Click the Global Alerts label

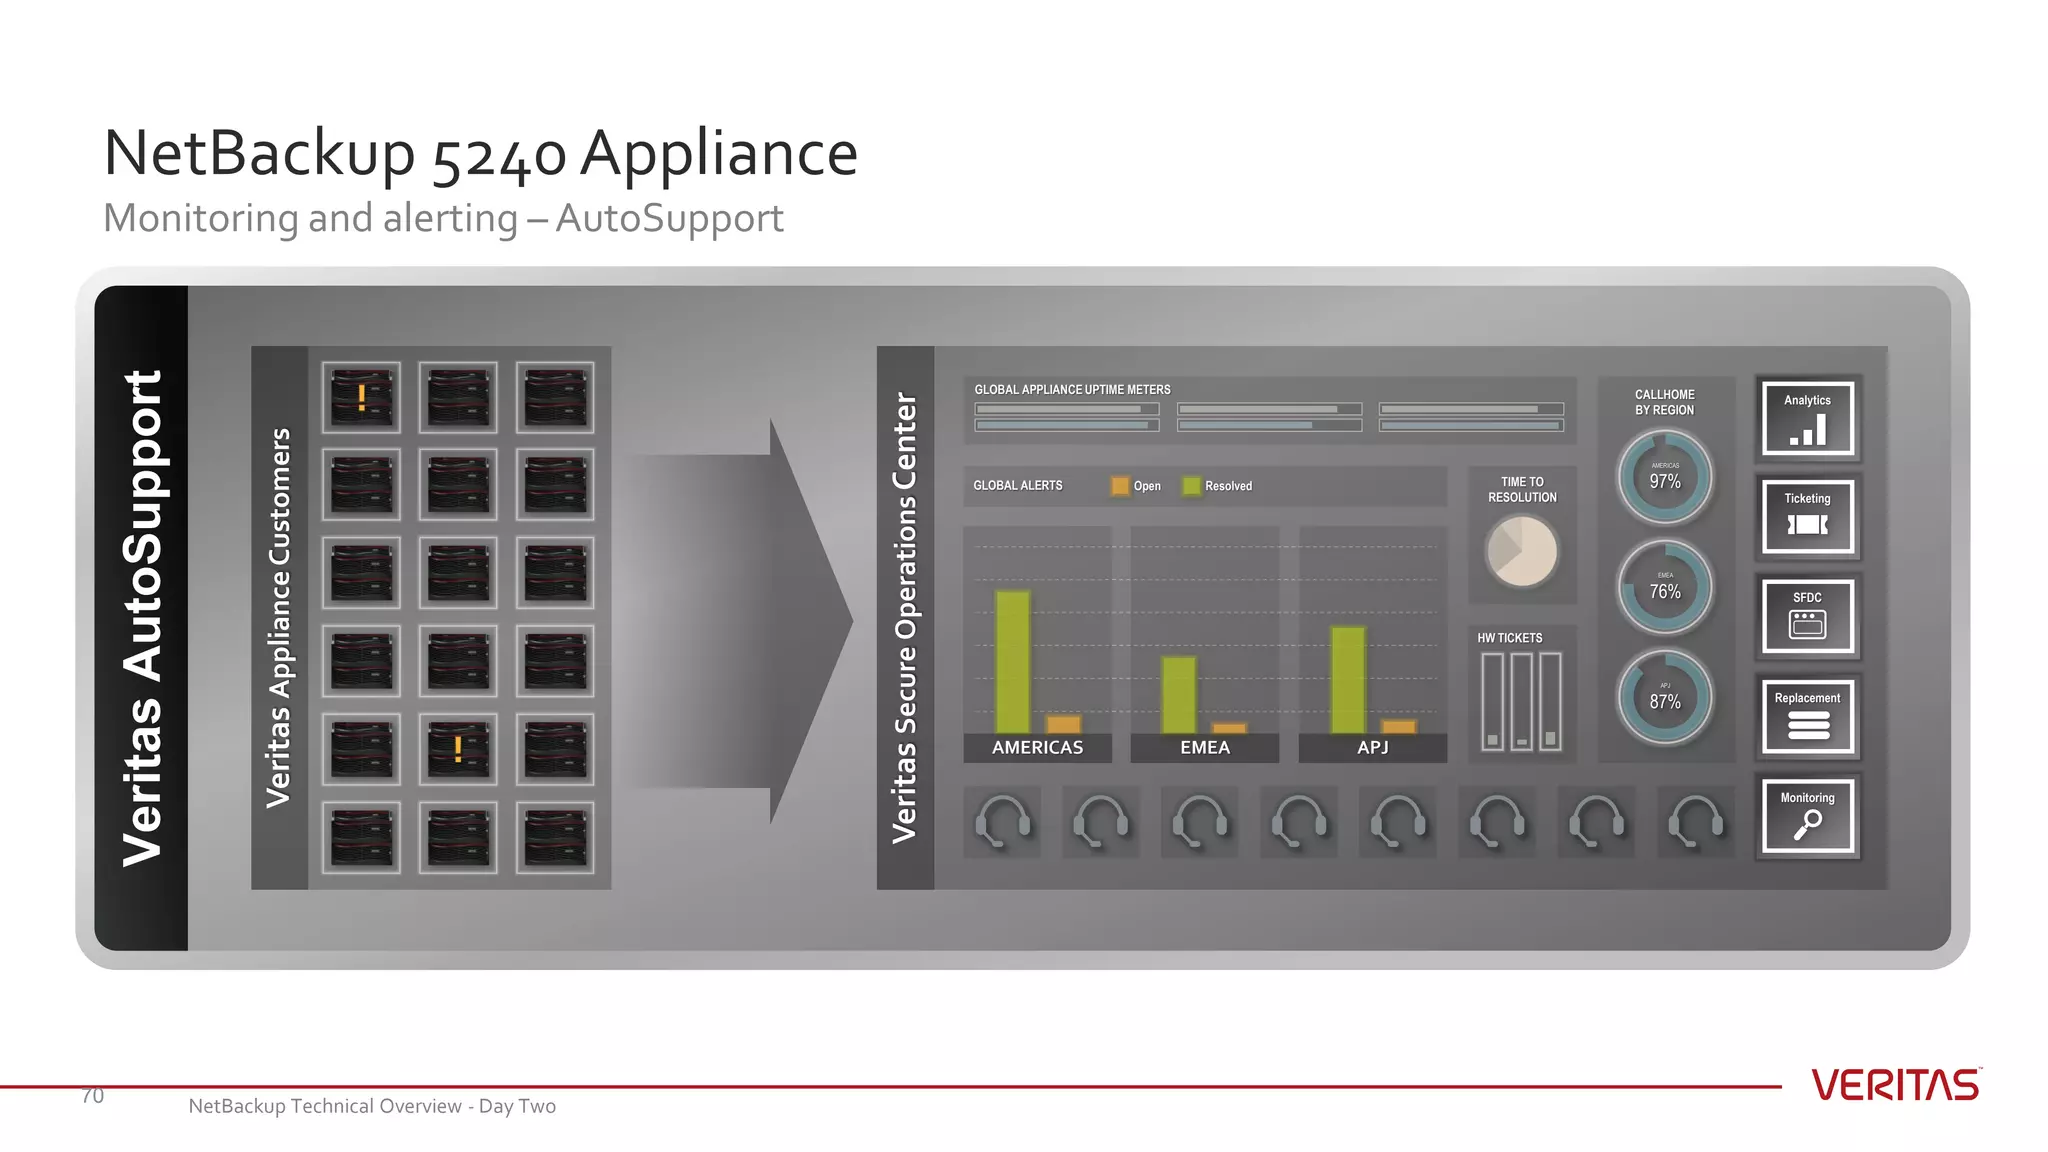point(1018,486)
